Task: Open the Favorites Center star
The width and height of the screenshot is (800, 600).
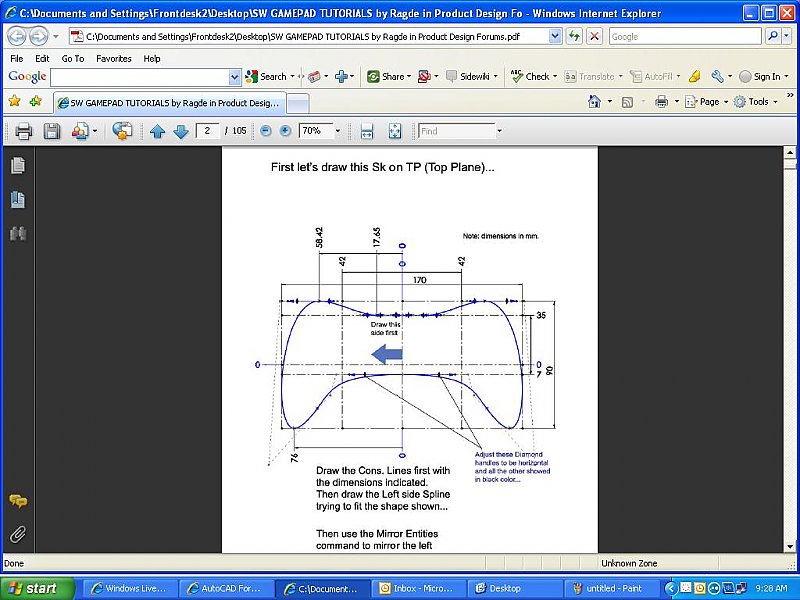Action: (14, 101)
